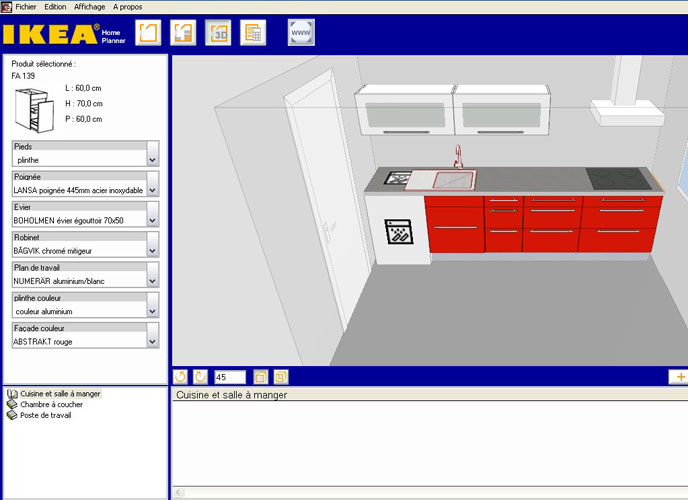Screen dimensions: 688x500
Task: Click the 'BOHOLMEN évier égouttoir 70x50' value
Action: tap(68, 221)
